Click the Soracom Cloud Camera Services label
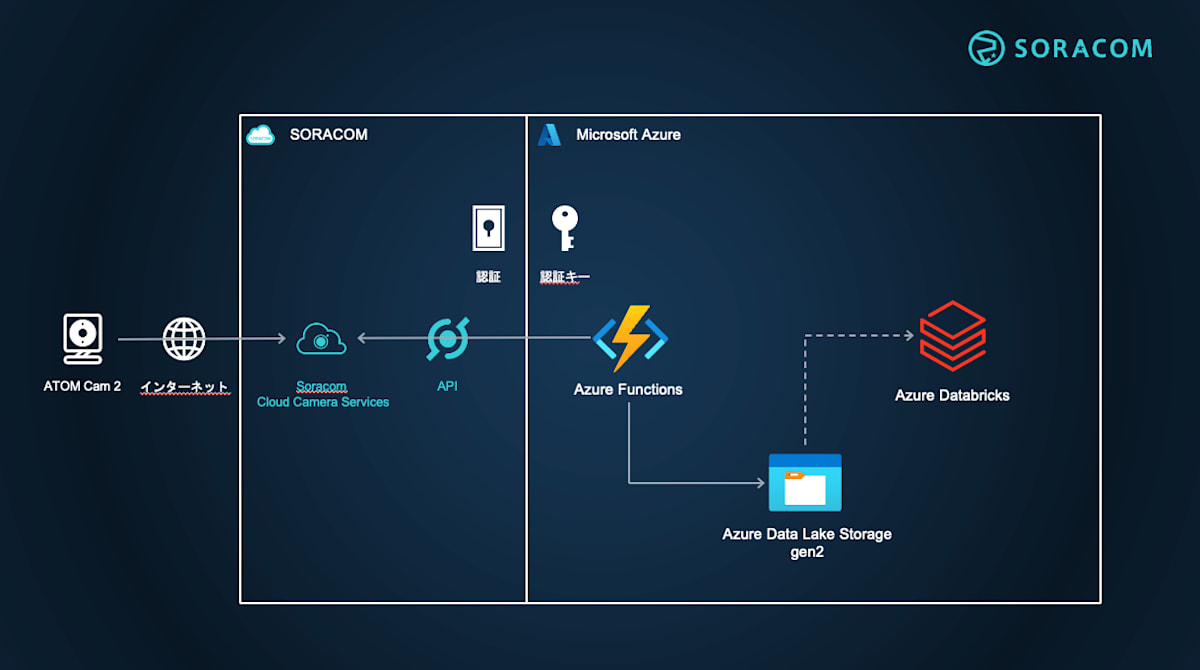 [322, 394]
